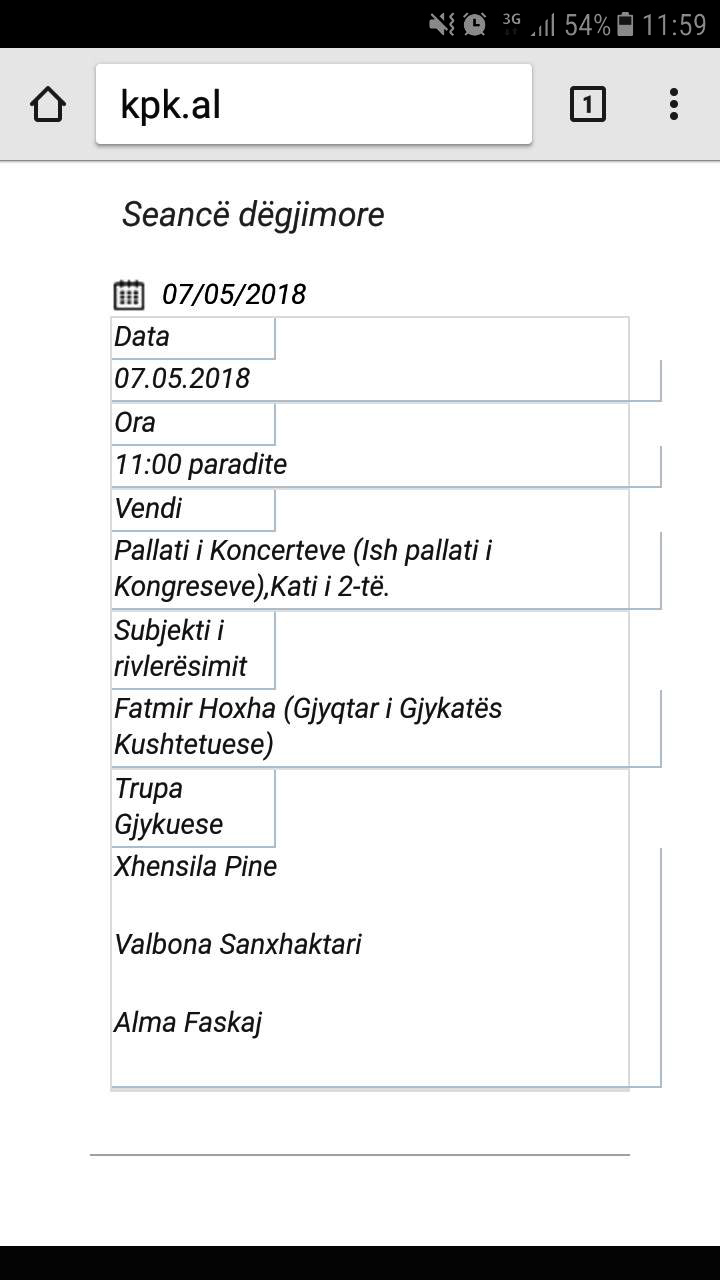Tap the browser home icon
This screenshot has height=1280, width=720.
(x=48, y=104)
